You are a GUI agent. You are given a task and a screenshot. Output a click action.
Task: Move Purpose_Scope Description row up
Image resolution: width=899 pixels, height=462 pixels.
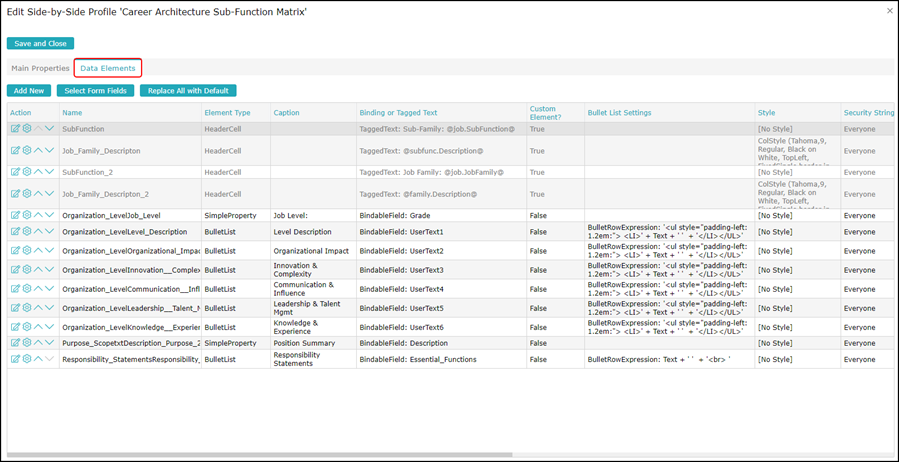pos(38,343)
